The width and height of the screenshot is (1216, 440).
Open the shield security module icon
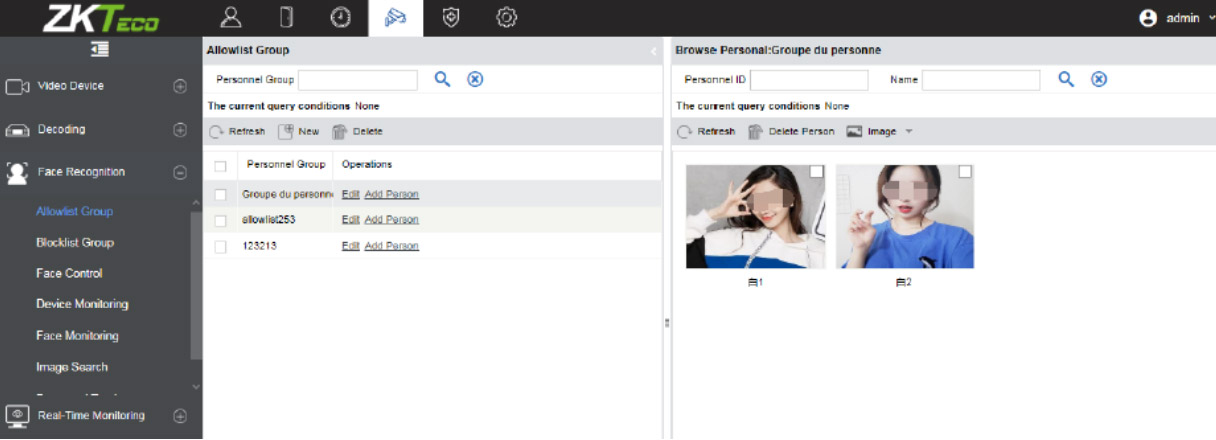pos(451,17)
